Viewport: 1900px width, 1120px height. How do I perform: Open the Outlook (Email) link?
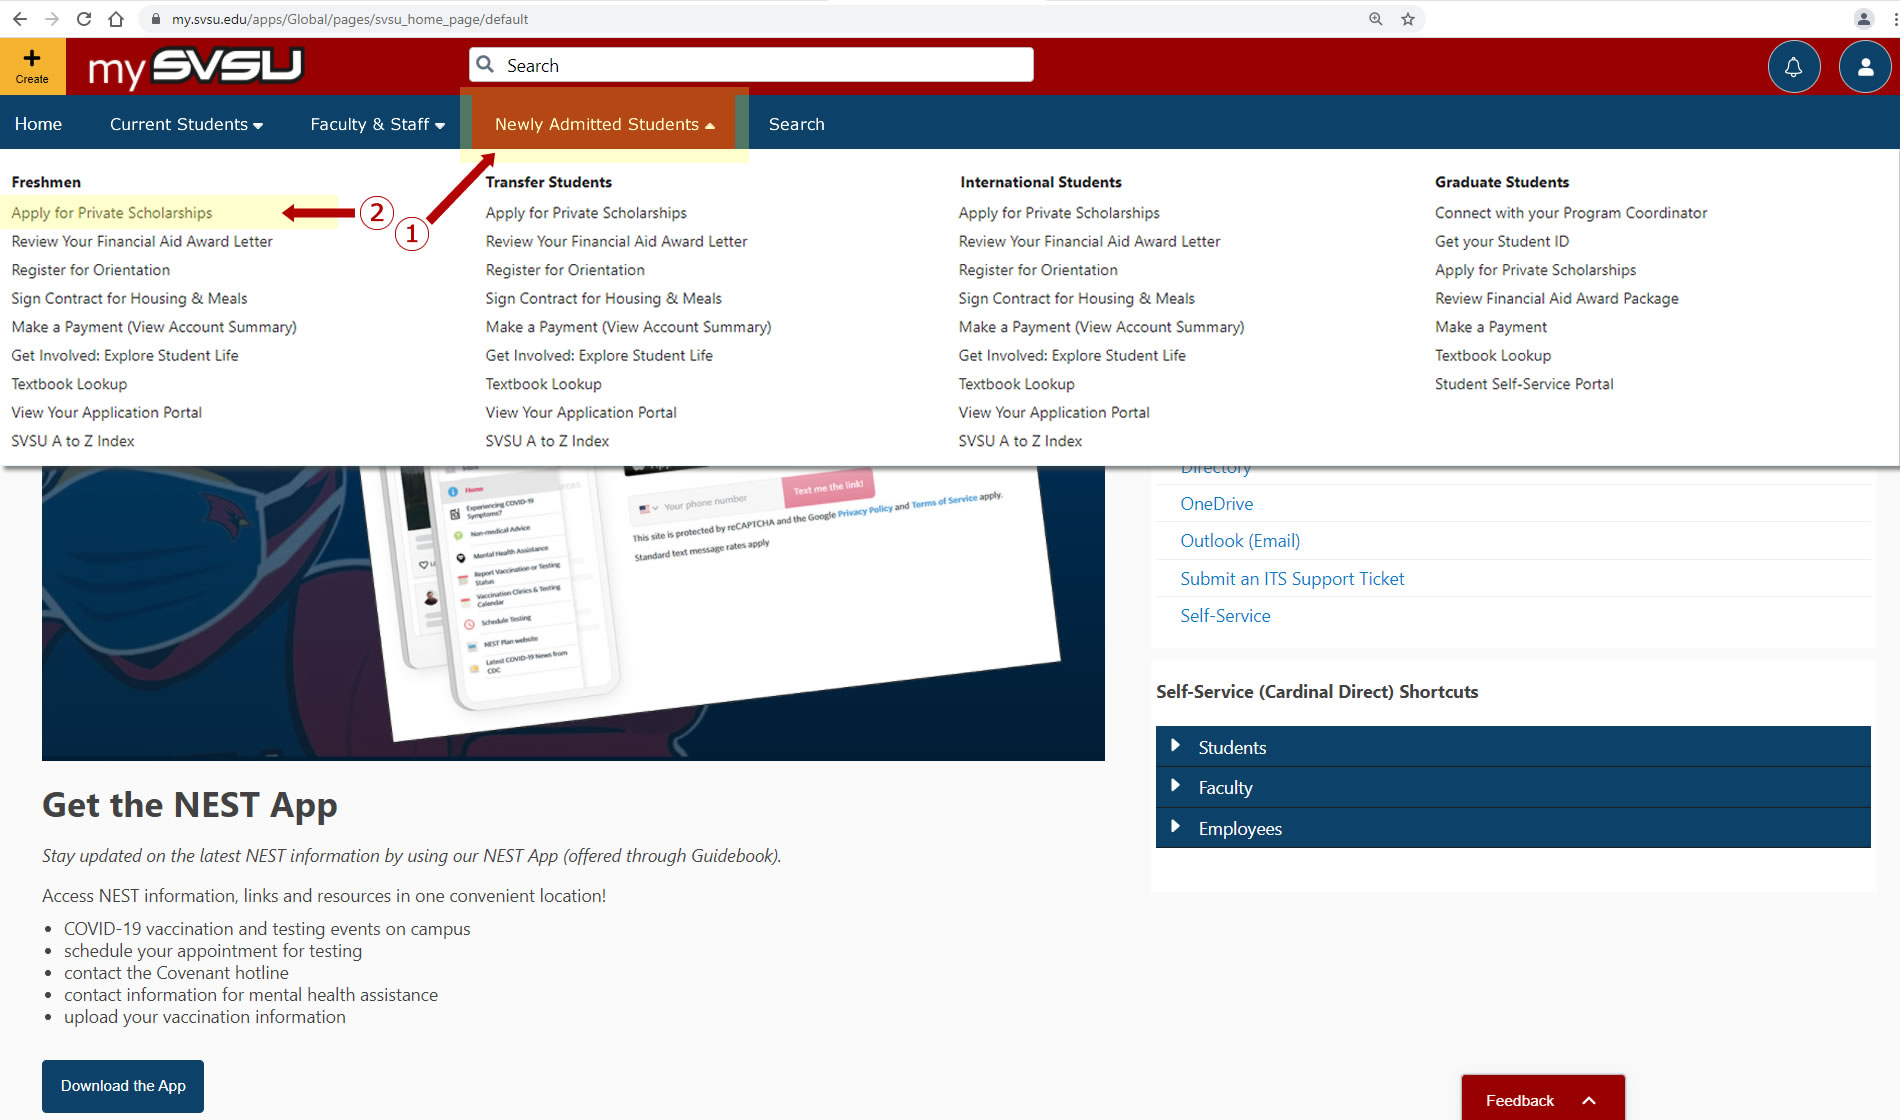(1240, 541)
